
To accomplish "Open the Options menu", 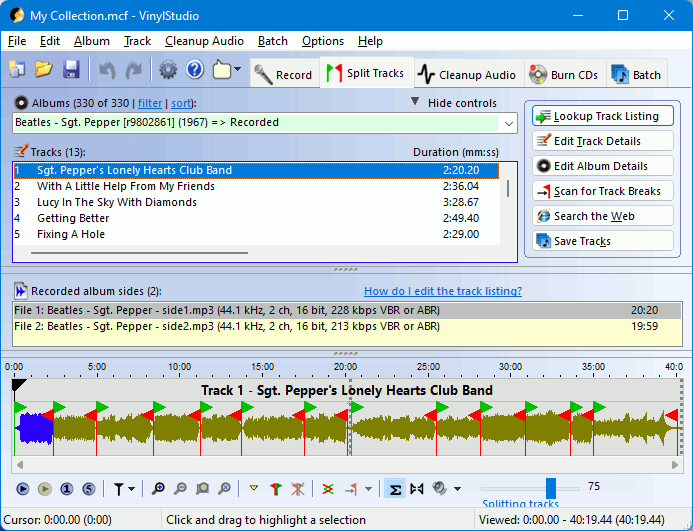I will pos(323,41).
